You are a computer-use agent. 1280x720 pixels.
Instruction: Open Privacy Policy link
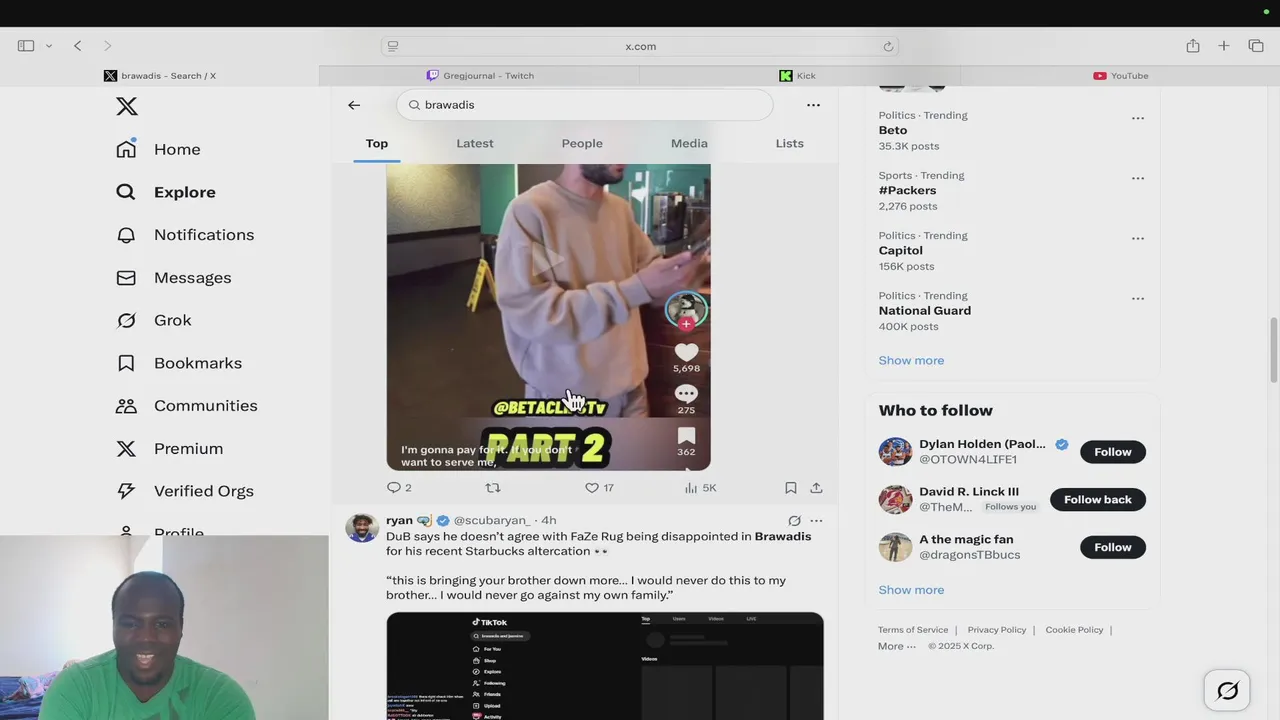pos(997,630)
